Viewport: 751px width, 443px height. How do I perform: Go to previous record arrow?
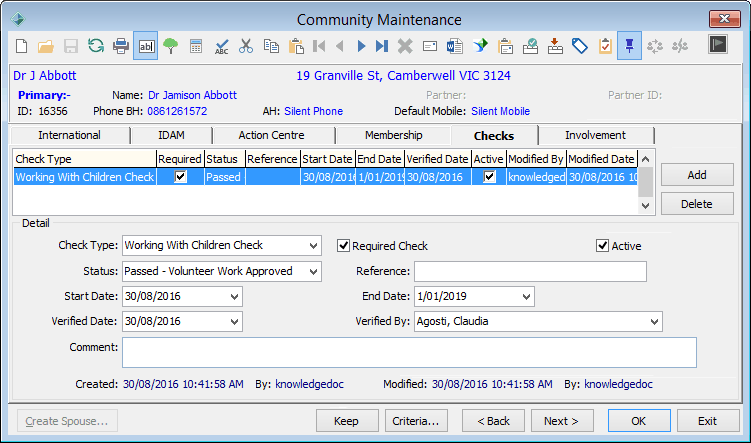coord(340,46)
